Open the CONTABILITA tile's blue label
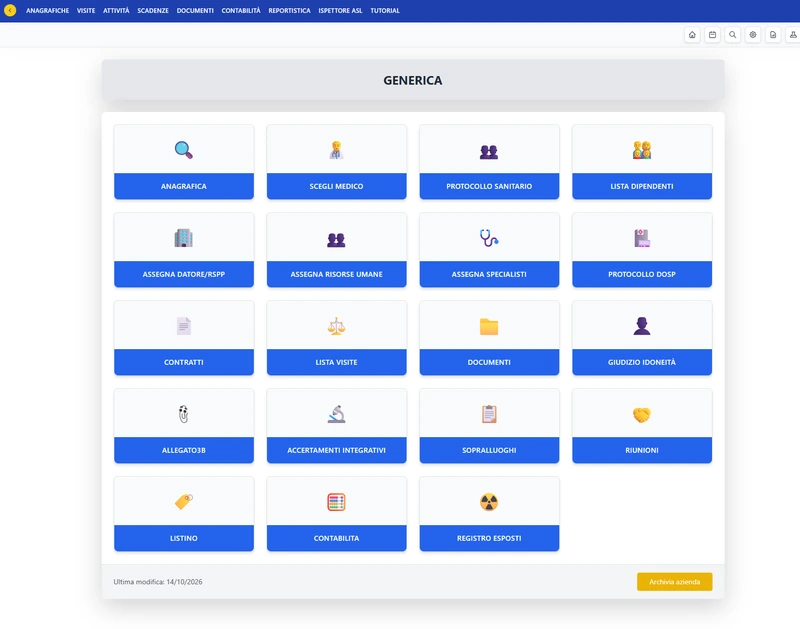 click(x=336, y=538)
